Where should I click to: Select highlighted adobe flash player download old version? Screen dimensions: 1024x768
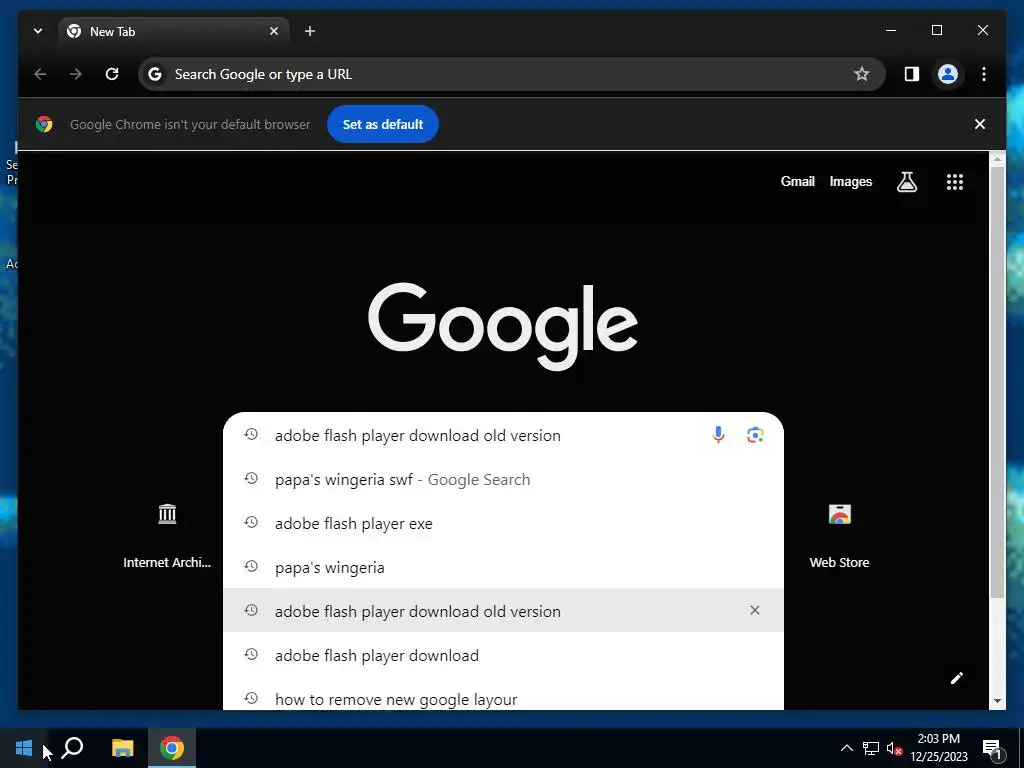[x=503, y=611]
